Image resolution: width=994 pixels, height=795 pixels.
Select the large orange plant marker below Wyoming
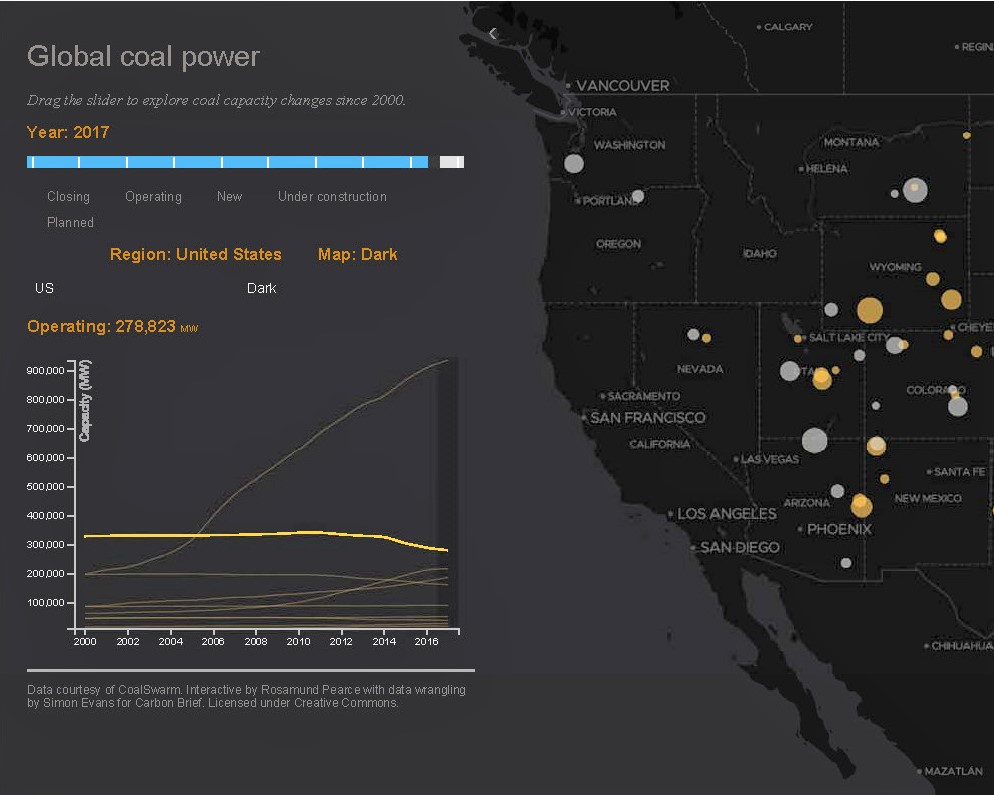pyautogui.click(x=870, y=310)
